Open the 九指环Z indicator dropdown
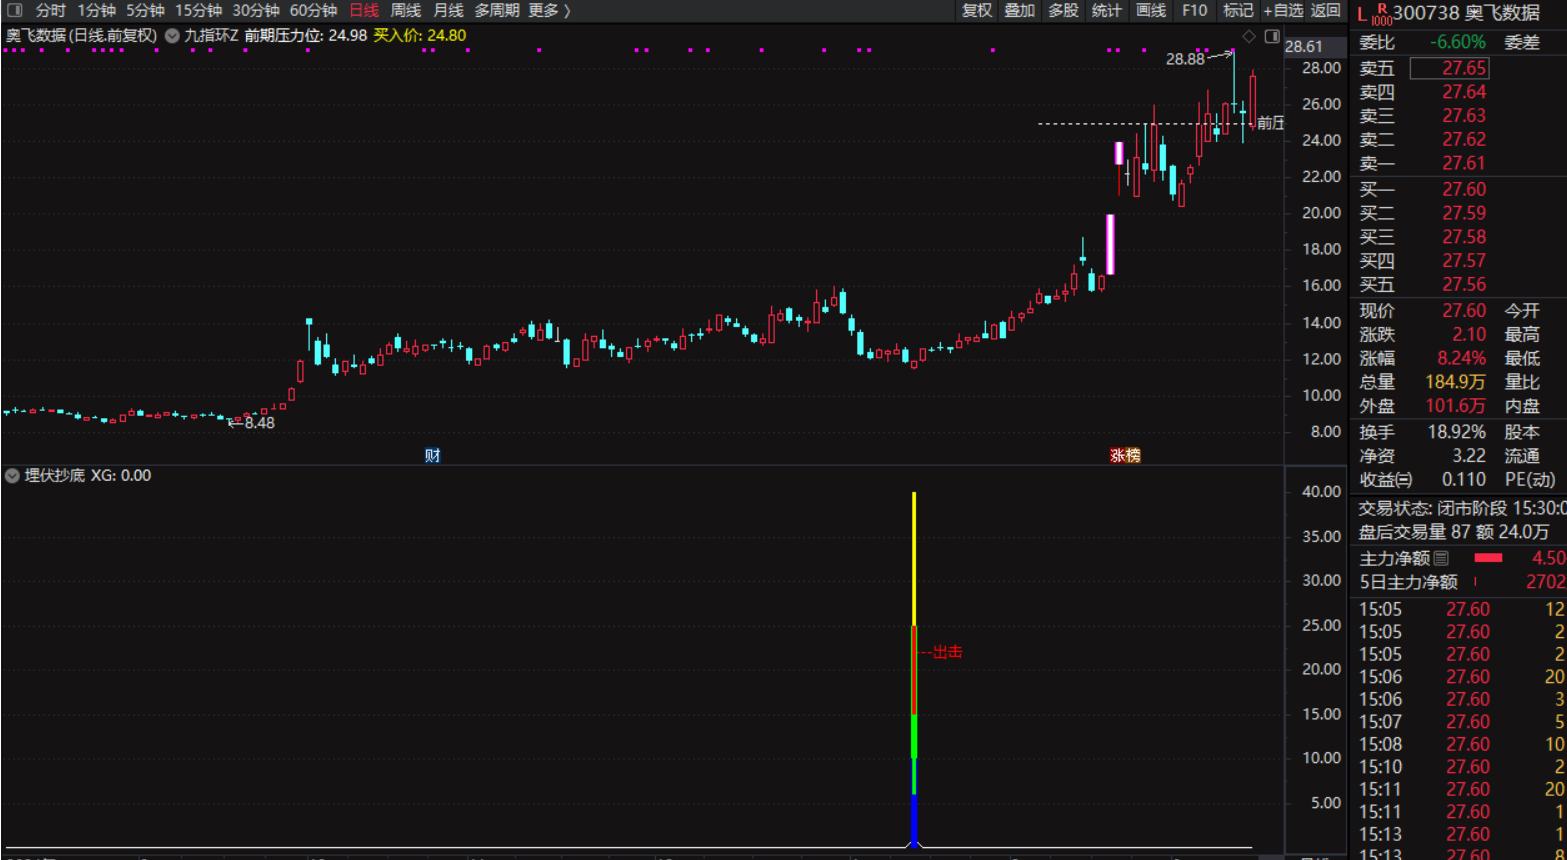The image size is (1567, 860). click(173, 36)
